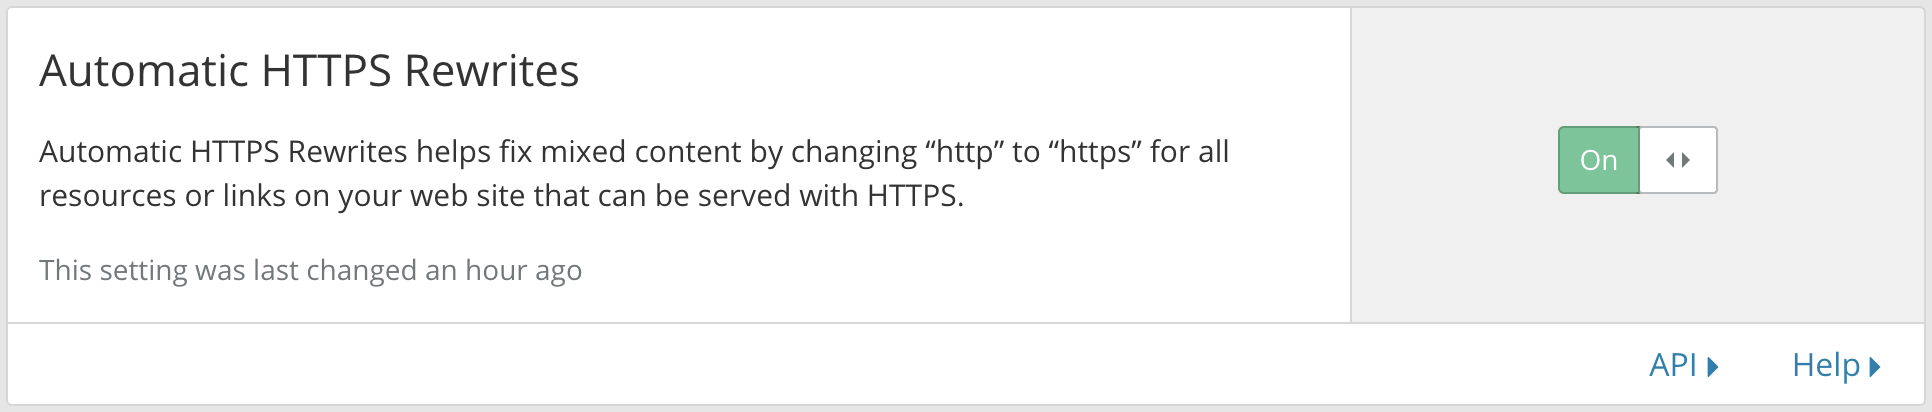Click "an hour ago" in the timestamp
Viewport: 1932px width, 412px height.
pyautogui.click(x=503, y=271)
